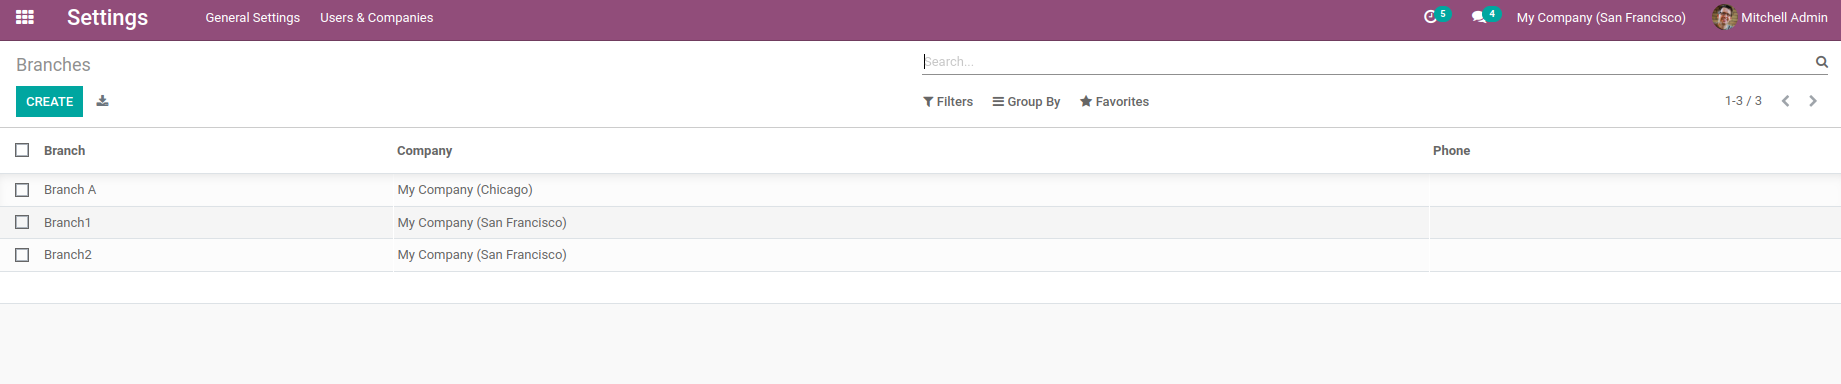Viewport: 1841px width, 384px height.
Task: Open the General Settings menu
Action: (x=253, y=18)
